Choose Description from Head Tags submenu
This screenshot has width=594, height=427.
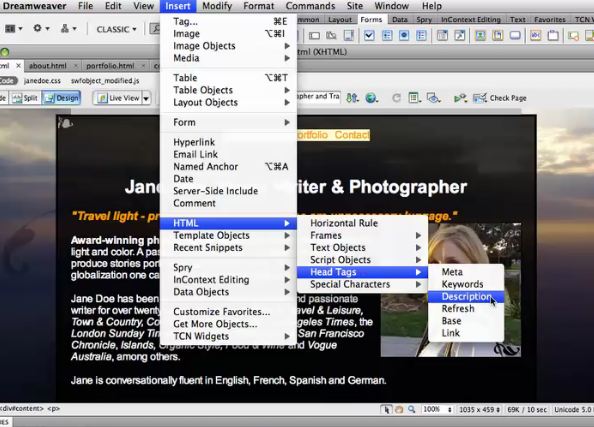coord(466,296)
